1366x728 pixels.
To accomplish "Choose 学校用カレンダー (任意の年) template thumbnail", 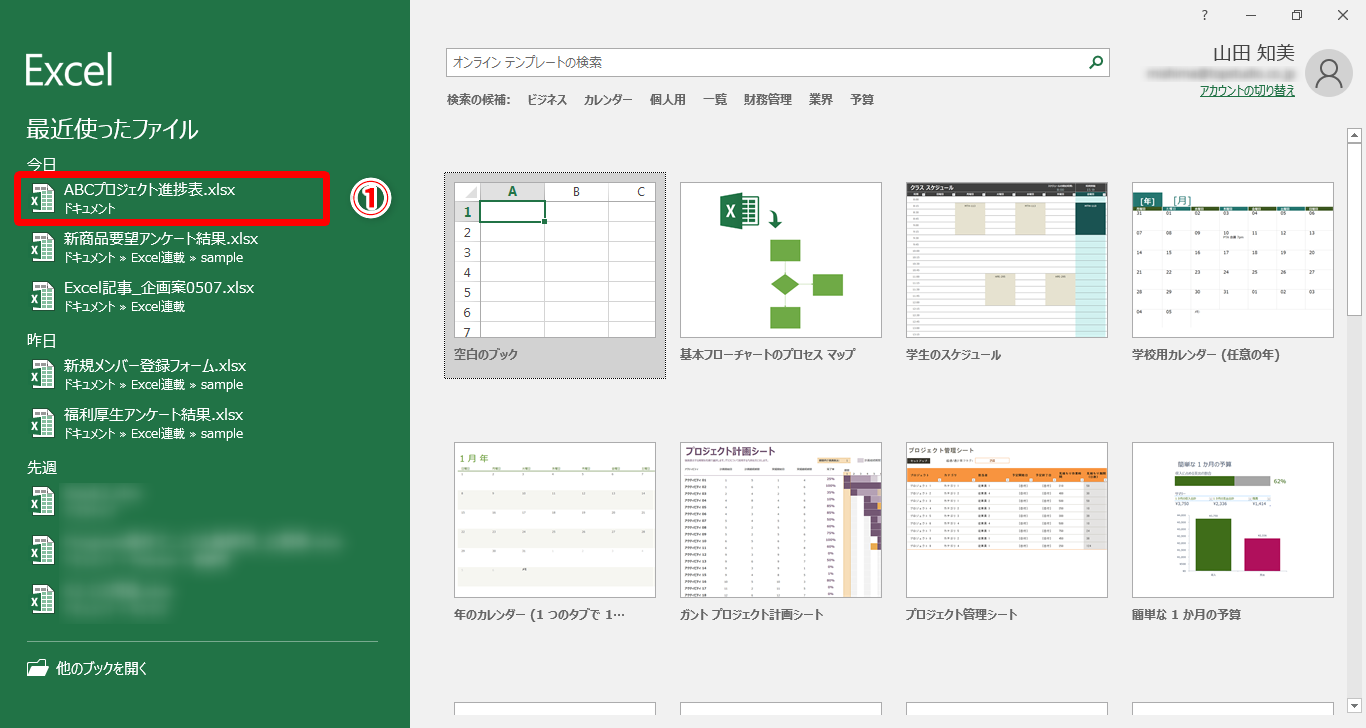I will 1233,260.
